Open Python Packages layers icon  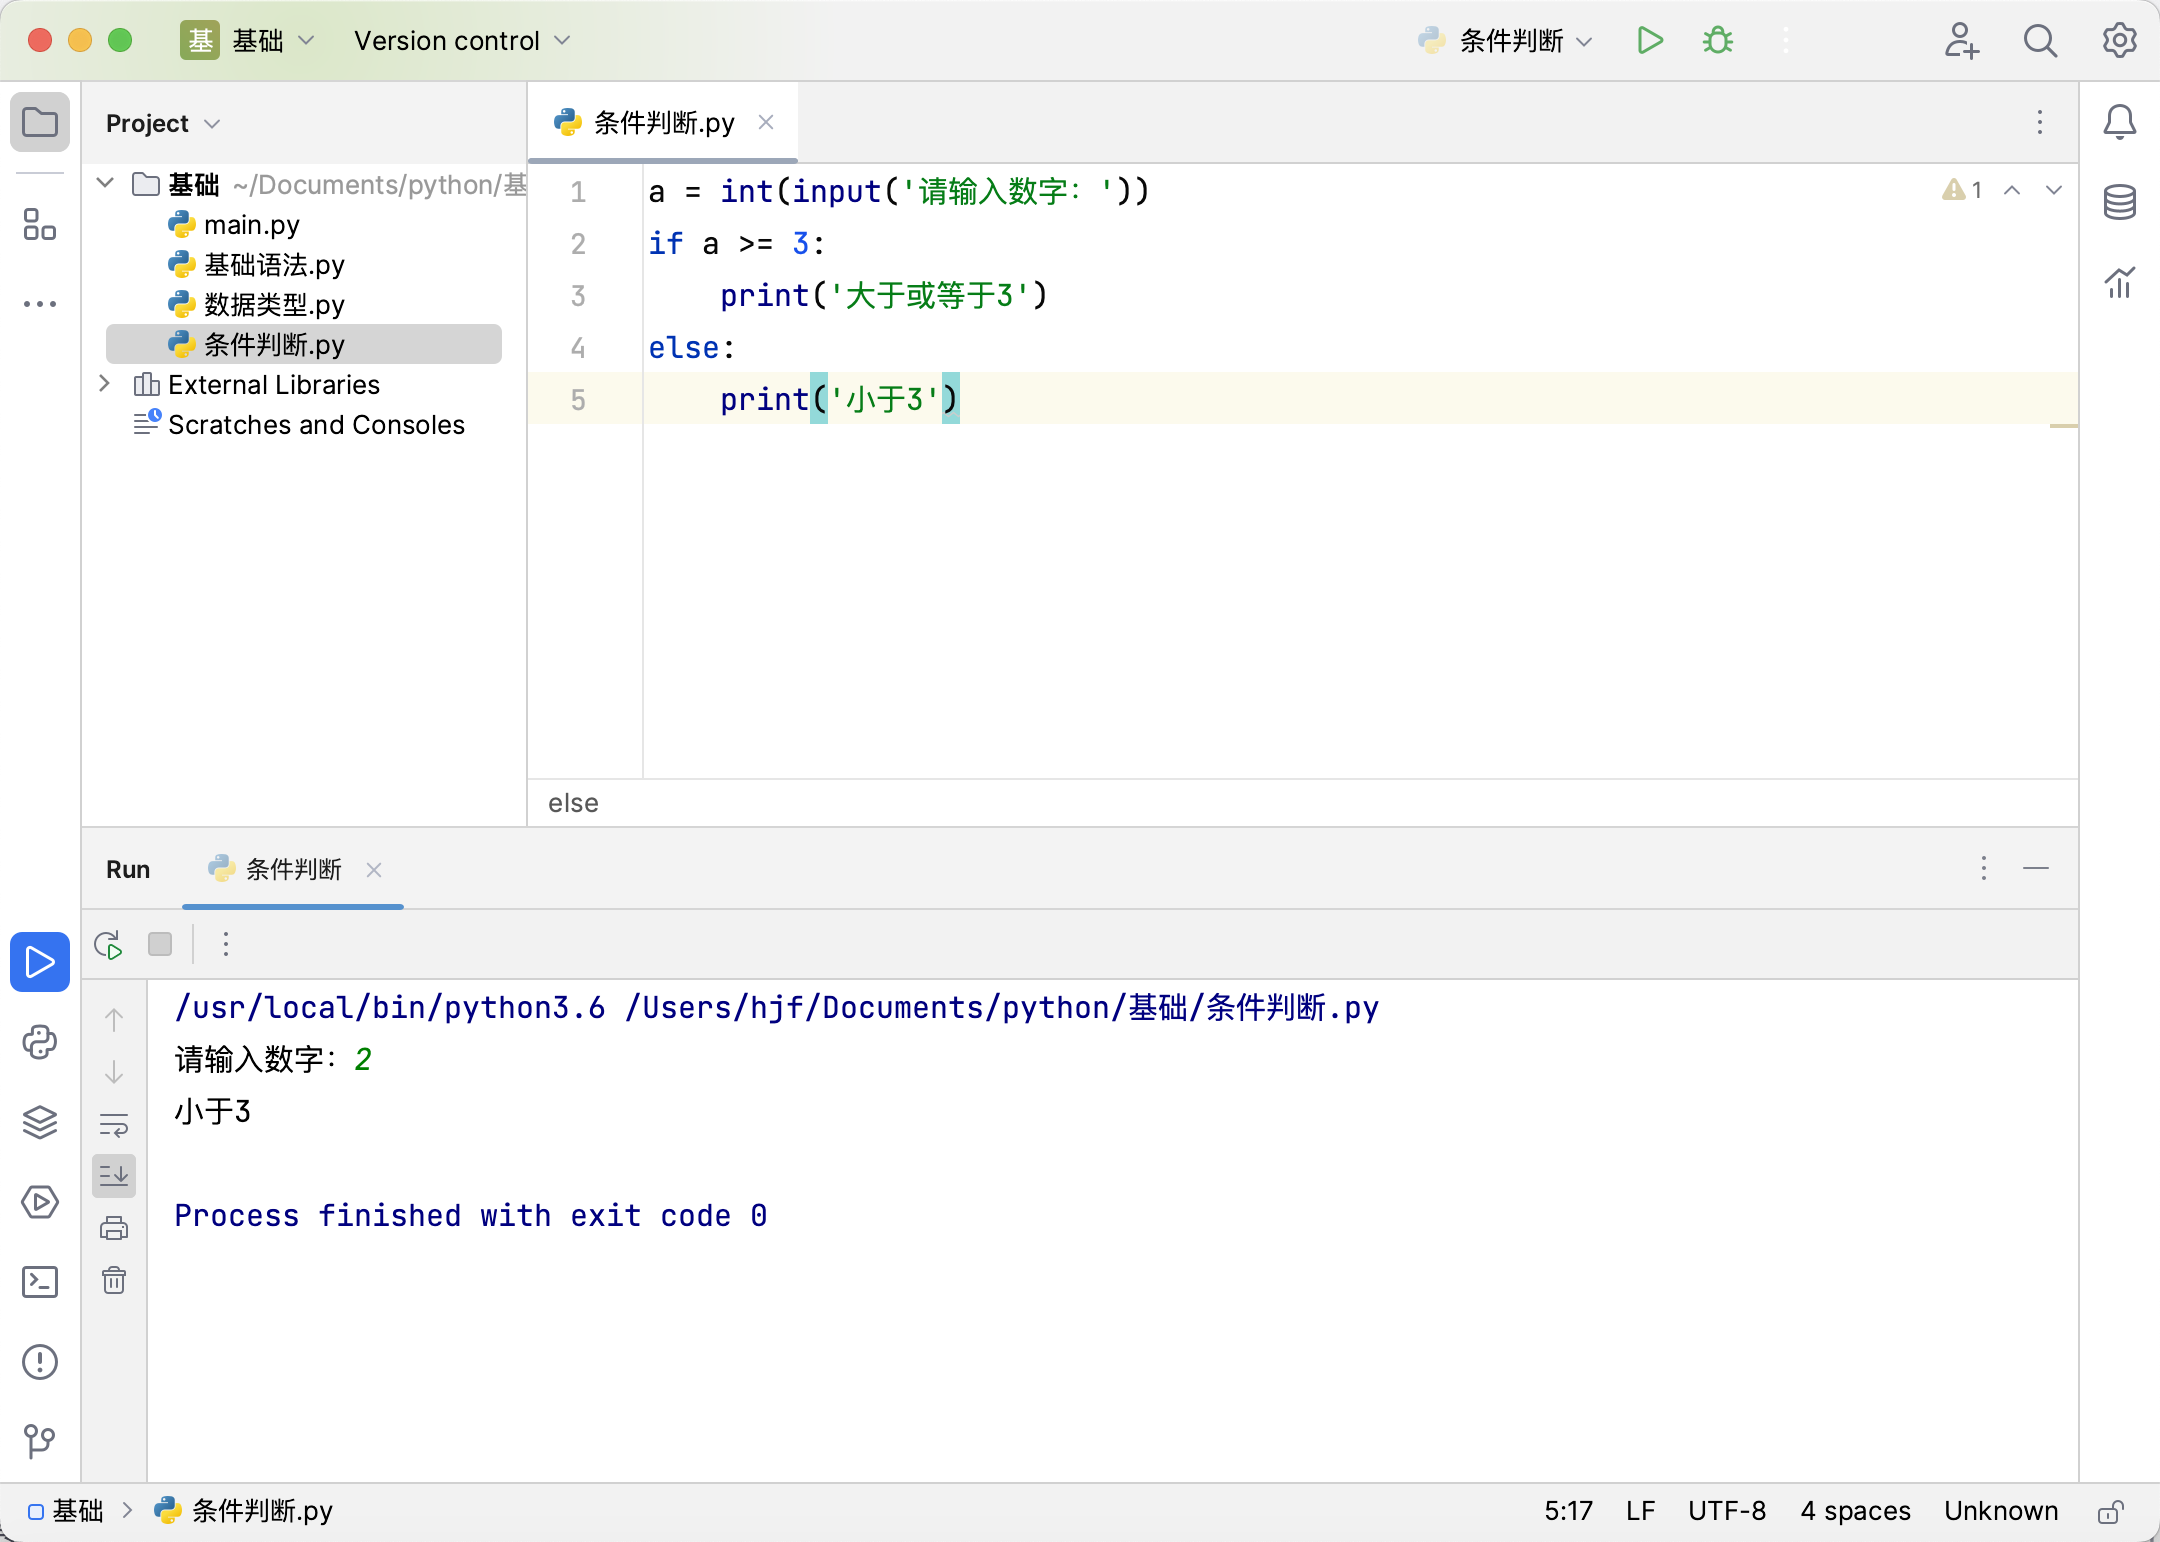pos(40,1122)
